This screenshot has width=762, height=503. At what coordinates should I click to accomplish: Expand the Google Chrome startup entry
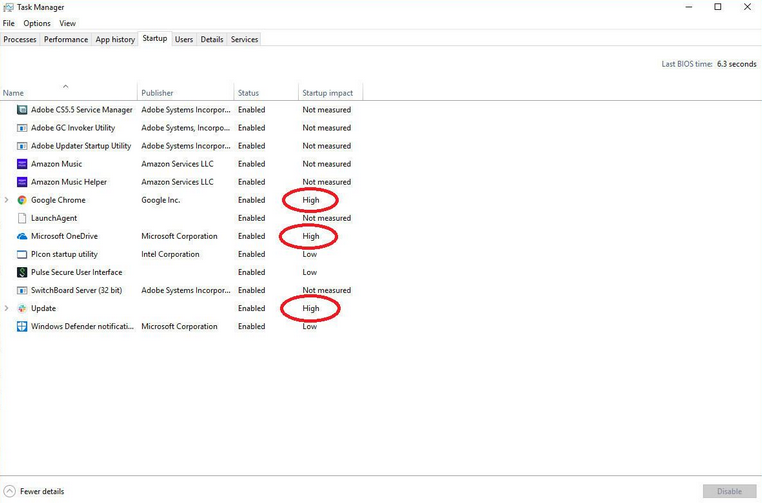[x=6, y=200]
